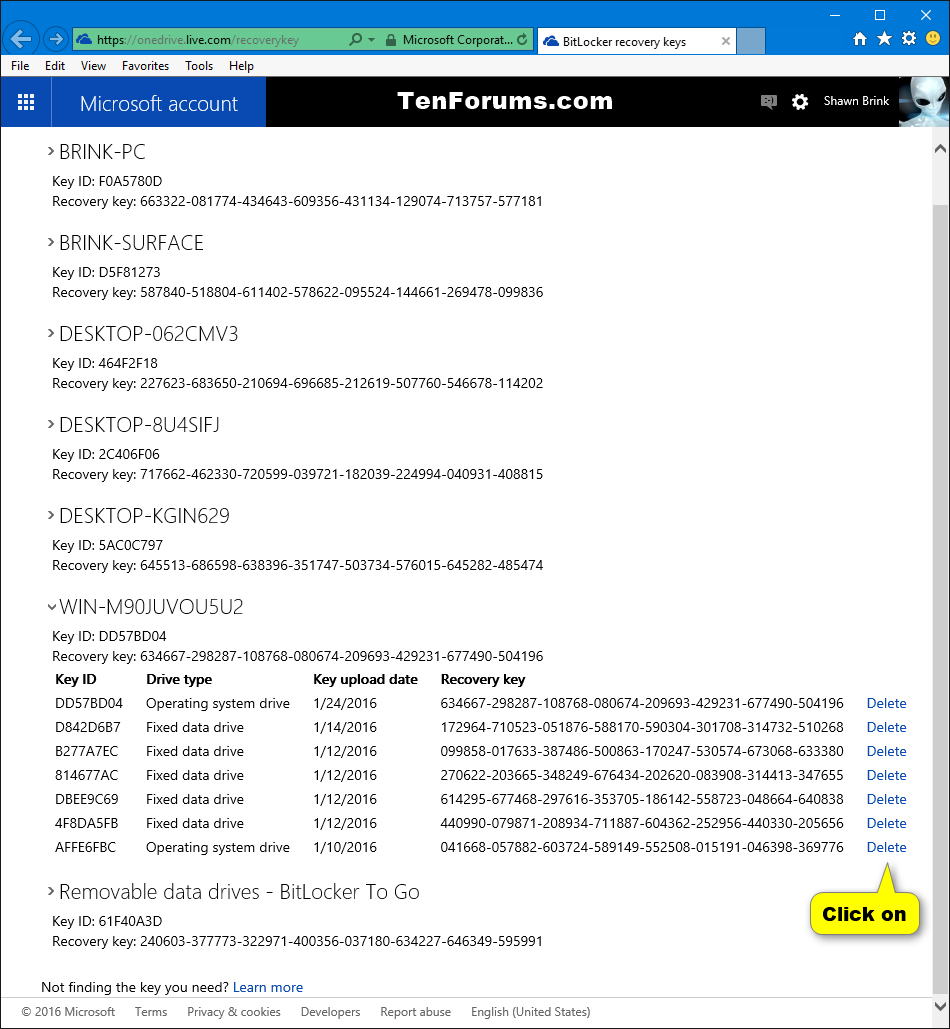Close the BitLocker recovery keys tab
This screenshot has width=950, height=1029.
726,41
